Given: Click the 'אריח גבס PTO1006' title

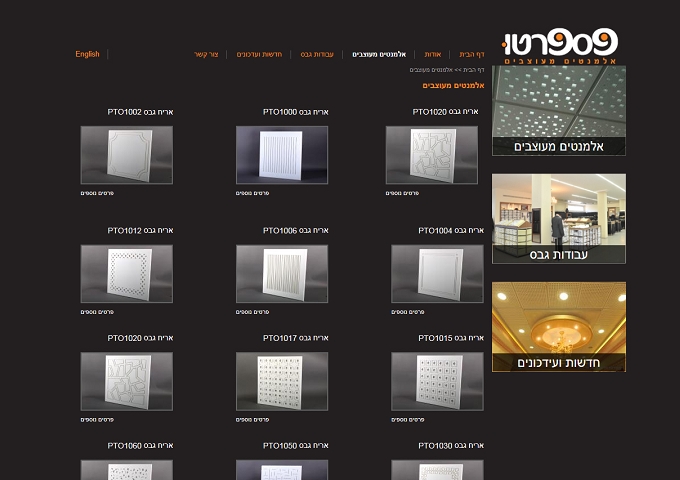Looking at the screenshot, I should [295, 230].
